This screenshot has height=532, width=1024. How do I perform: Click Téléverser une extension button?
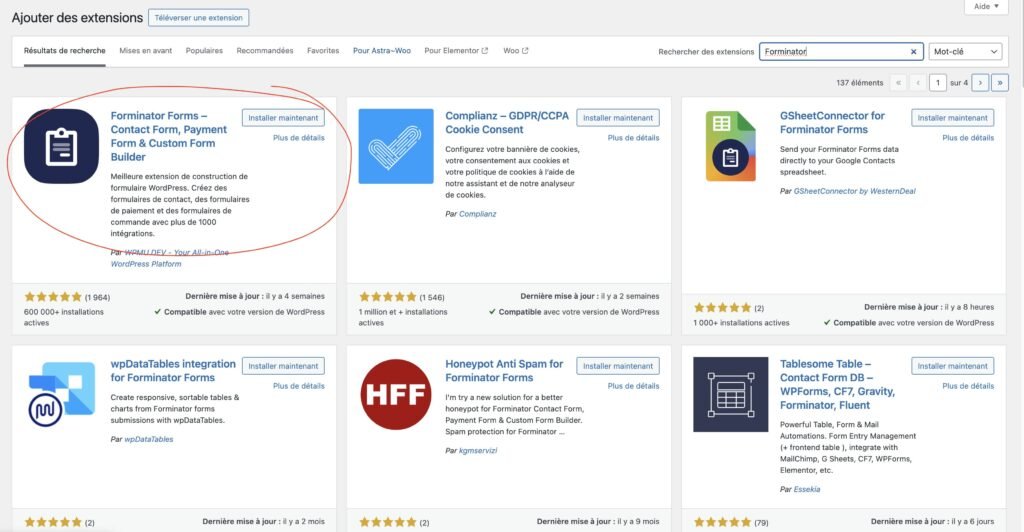click(198, 18)
